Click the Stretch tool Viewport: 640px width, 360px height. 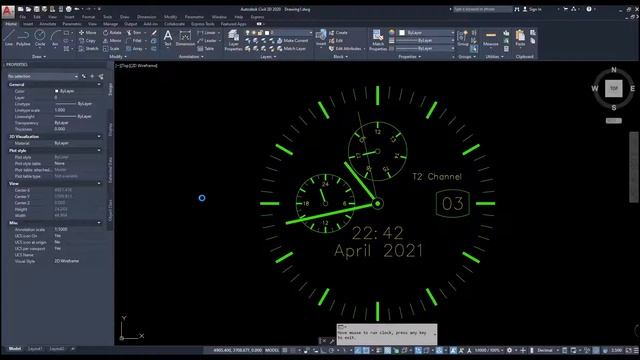pos(89,49)
